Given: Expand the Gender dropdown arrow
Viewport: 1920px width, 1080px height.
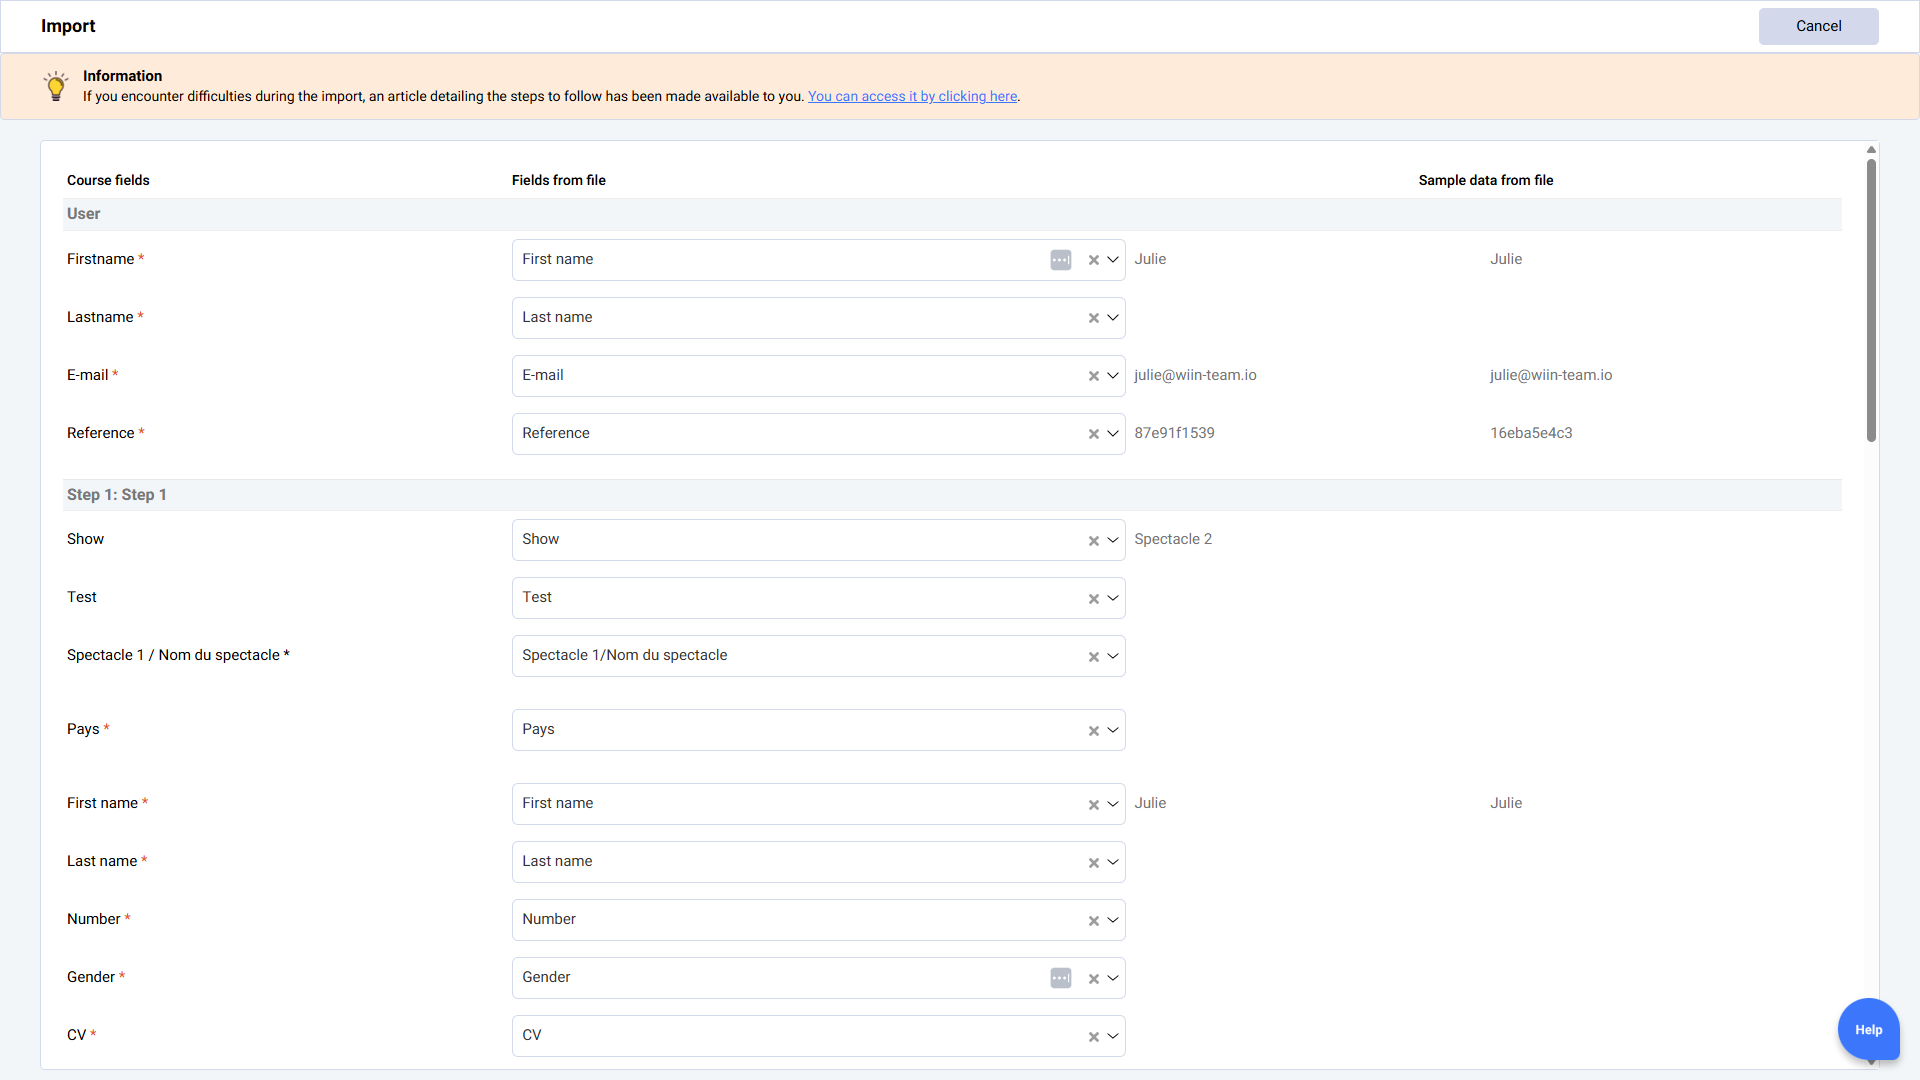Looking at the screenshot, I should [1112, 978].
